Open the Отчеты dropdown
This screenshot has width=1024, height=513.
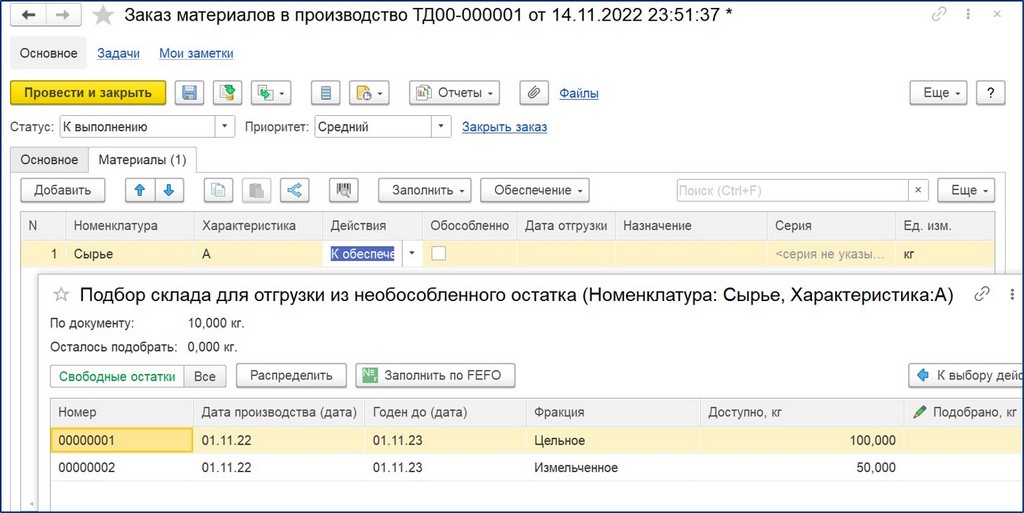tap(455, 93)
